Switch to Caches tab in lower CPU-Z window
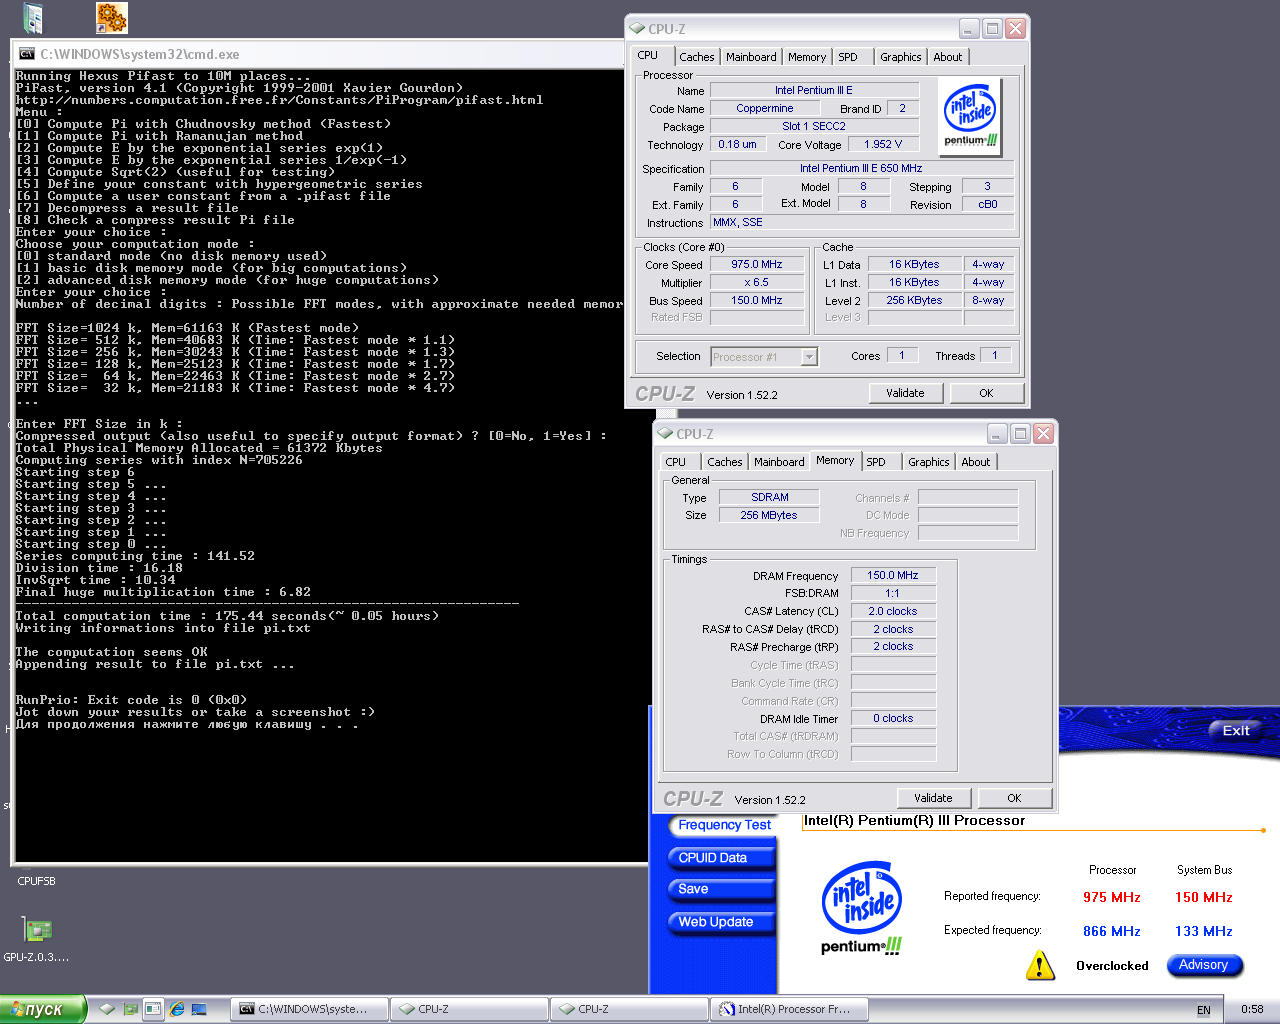Viewport: 1280px width, 1024px height. (725, 462)
